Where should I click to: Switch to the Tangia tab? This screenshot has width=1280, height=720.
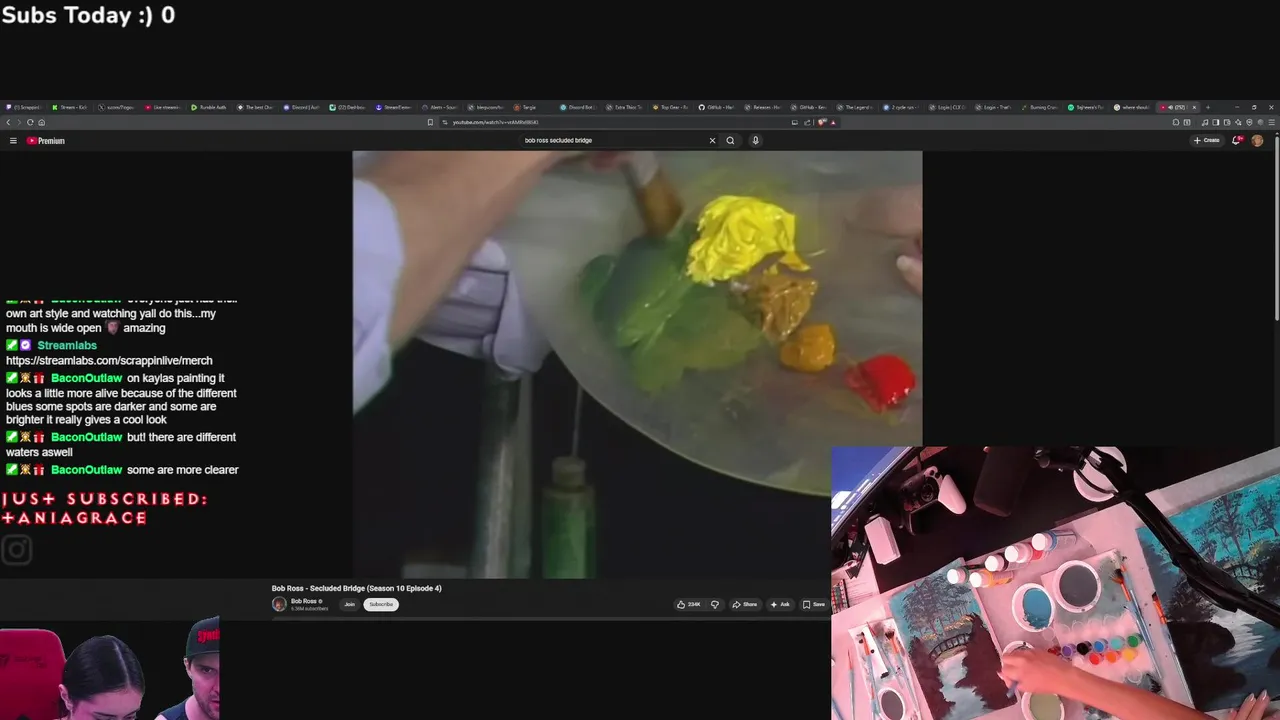(527, 107)
